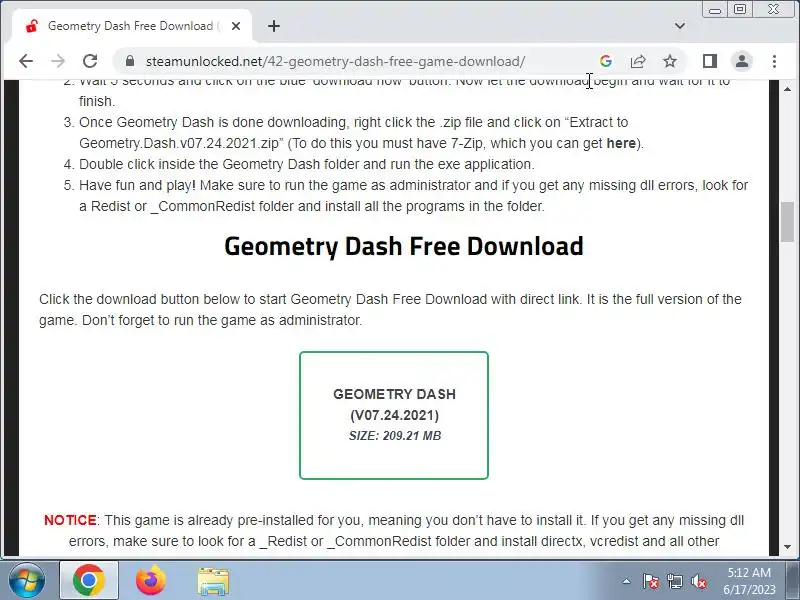Minimize the Chrome window
Image resolution: width=800 pixels, height=600 pixels.
pyautogui.click(x=715, y=10)
